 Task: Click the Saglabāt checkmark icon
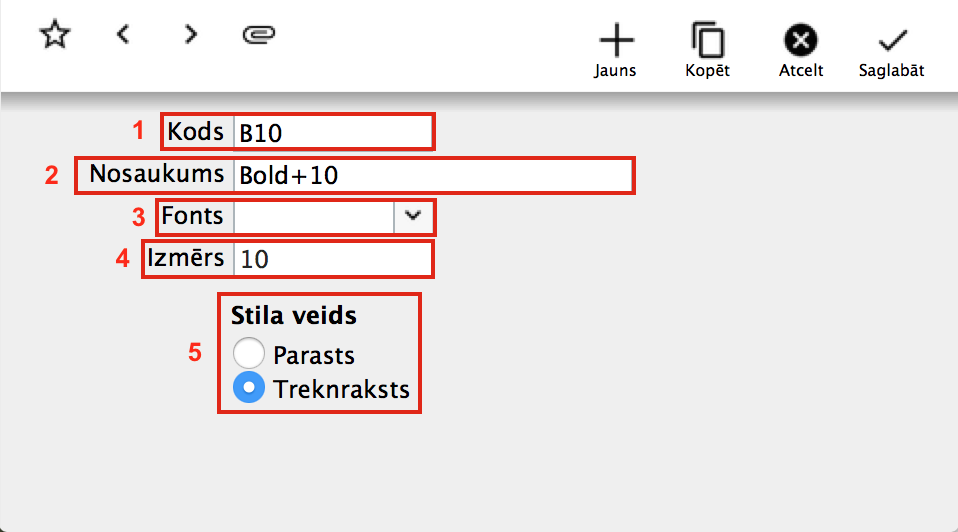(x=891, y=41)
